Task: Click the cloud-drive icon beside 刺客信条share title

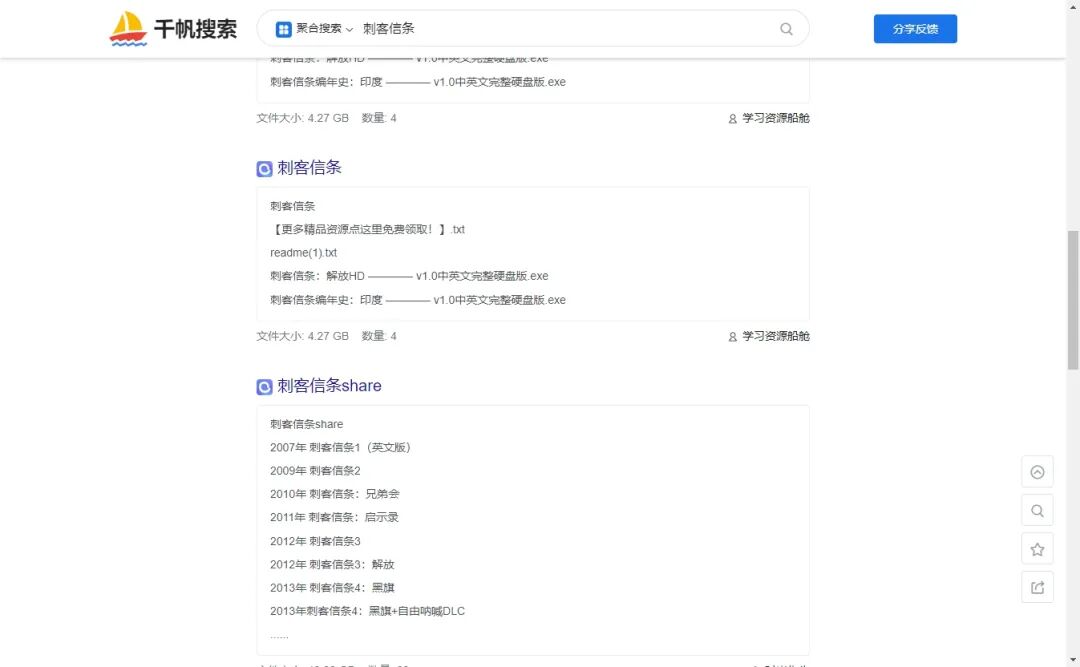Action: click(x=264, y=387)
